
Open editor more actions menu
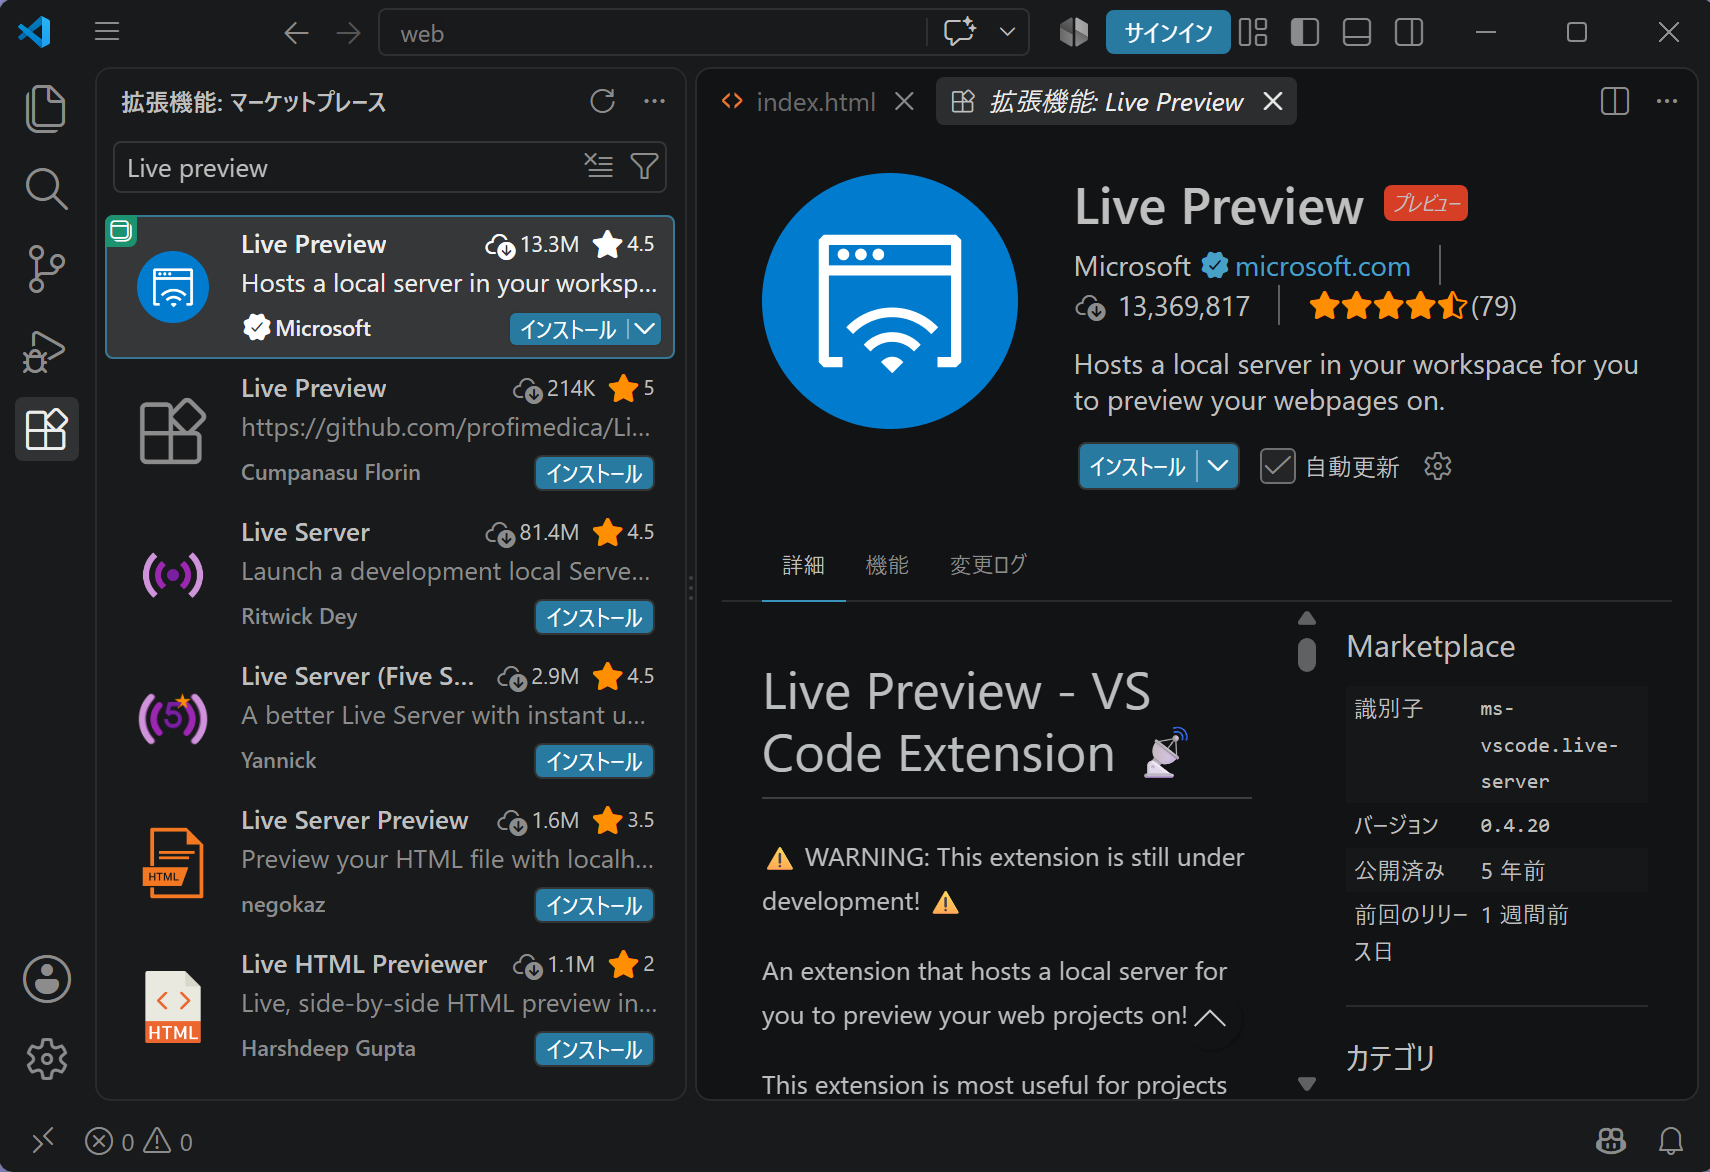(1667, 101)
